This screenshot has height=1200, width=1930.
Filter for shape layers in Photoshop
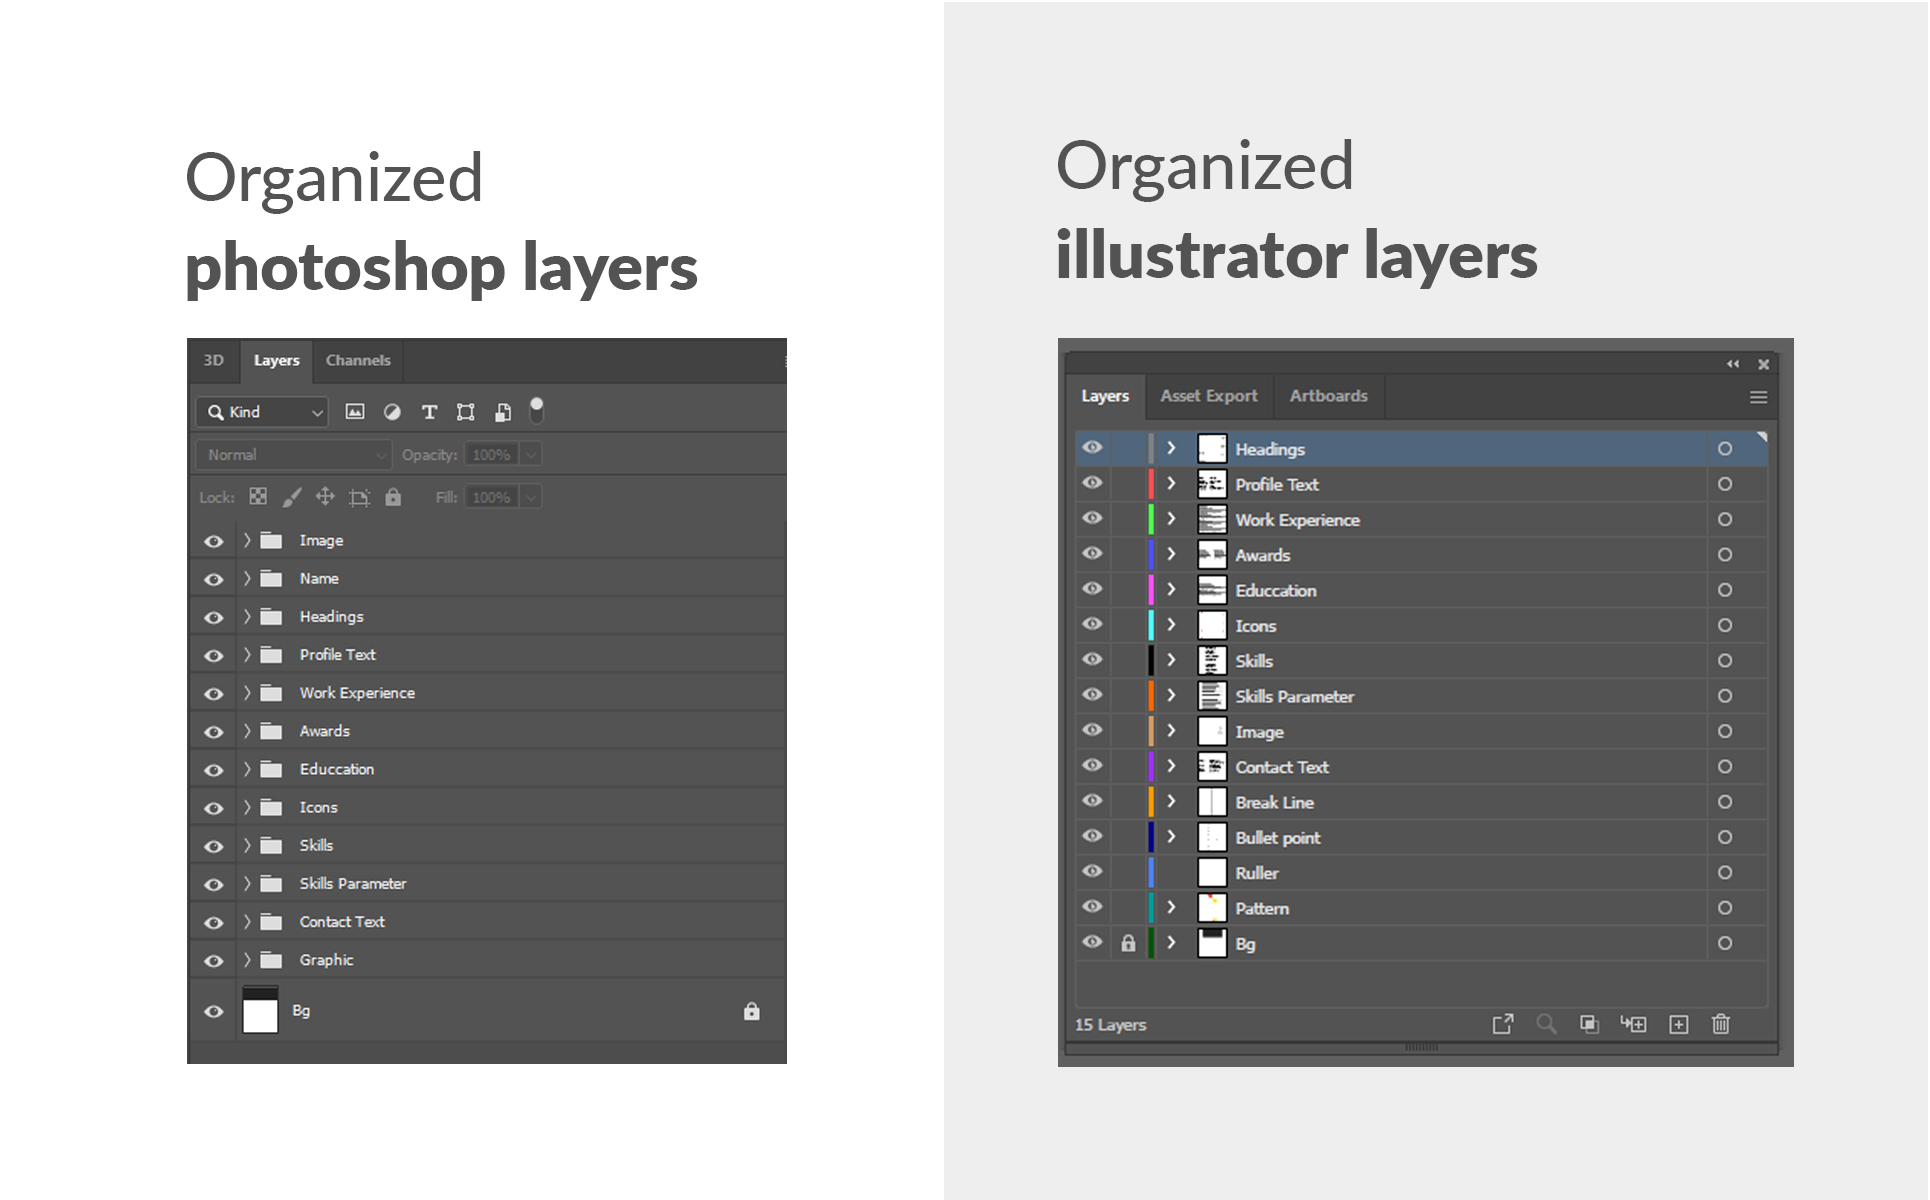click(x=466, y=412)
